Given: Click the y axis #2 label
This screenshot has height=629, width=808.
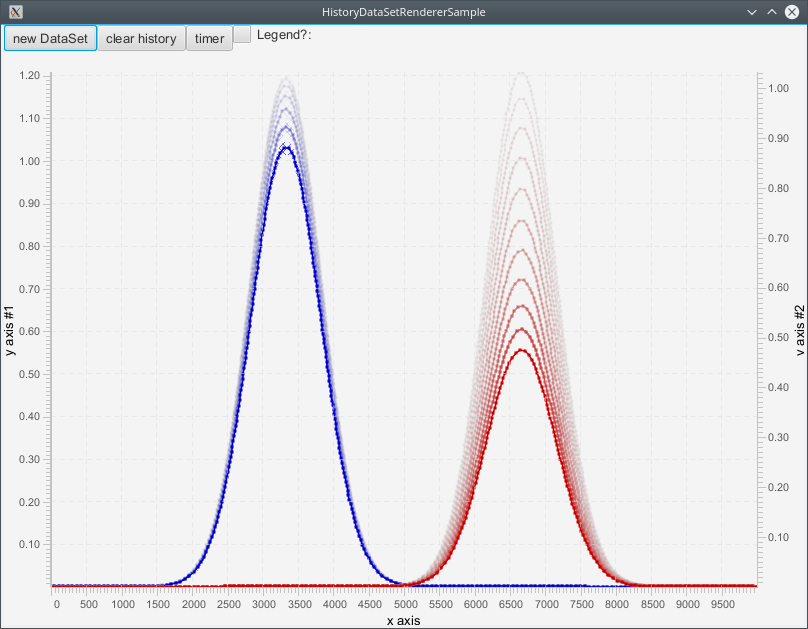Looking at the screenshot, I should pos(798,330).
